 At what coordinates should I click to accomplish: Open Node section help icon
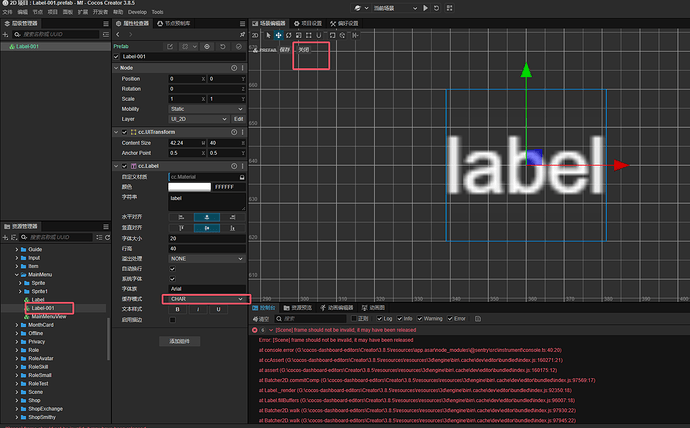pyautogui.click(x=234, y=68)
